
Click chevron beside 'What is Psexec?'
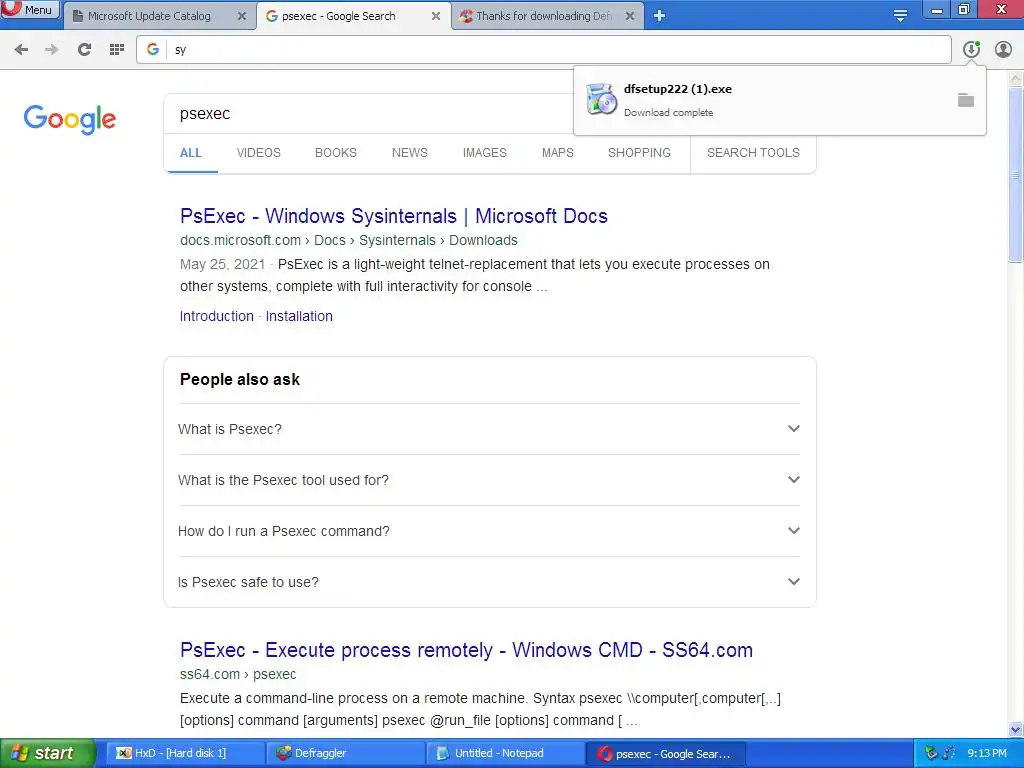click(x=793, y=429)
